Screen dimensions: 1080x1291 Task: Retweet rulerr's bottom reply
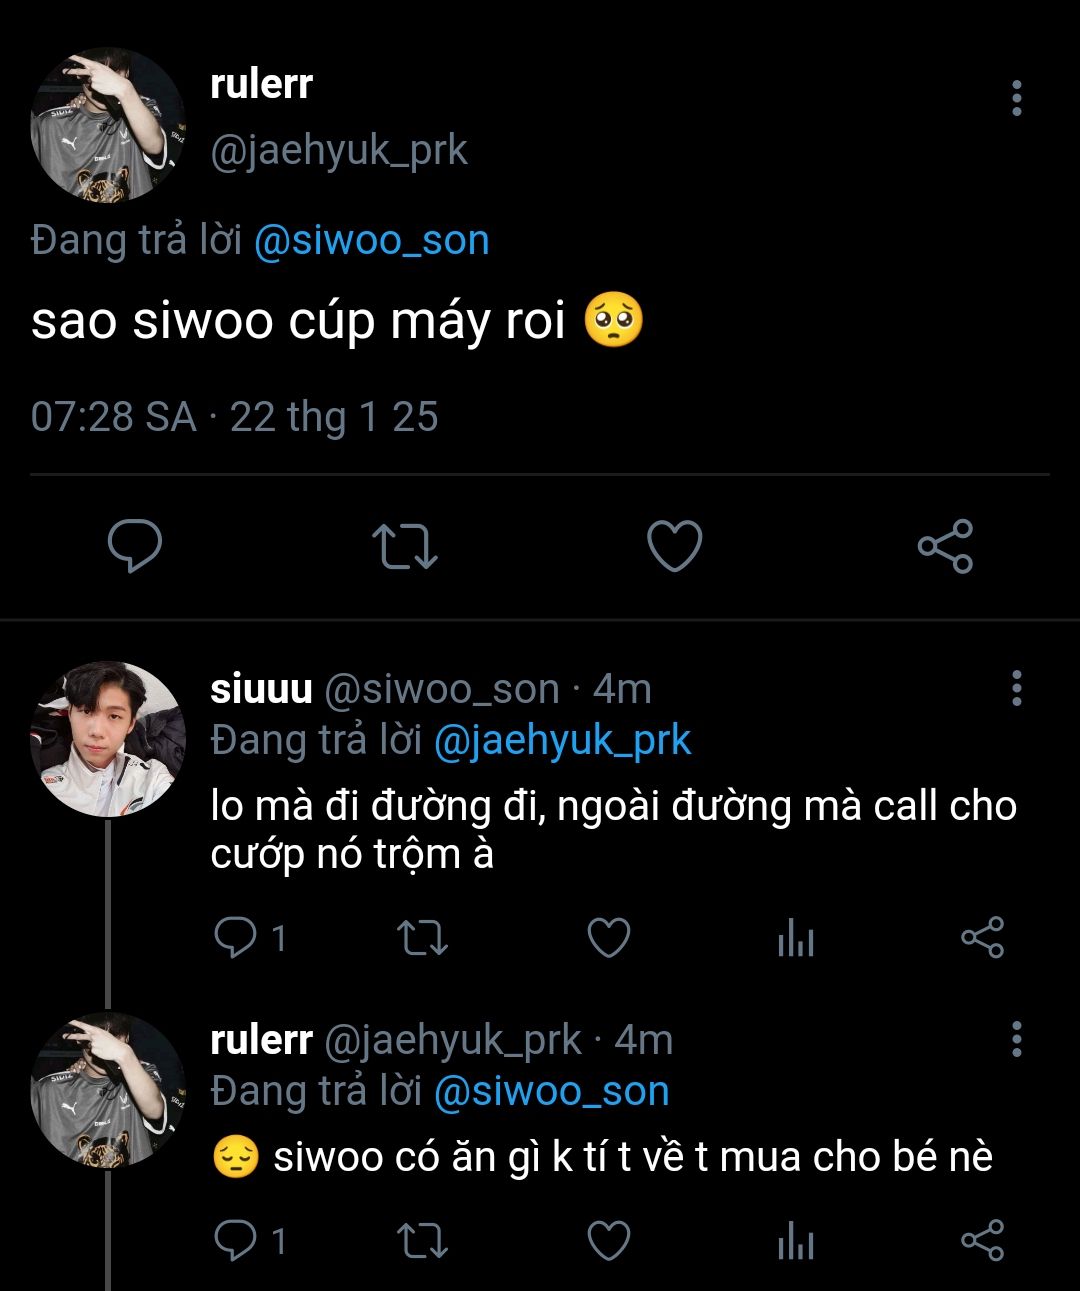tap(422, 1241)
